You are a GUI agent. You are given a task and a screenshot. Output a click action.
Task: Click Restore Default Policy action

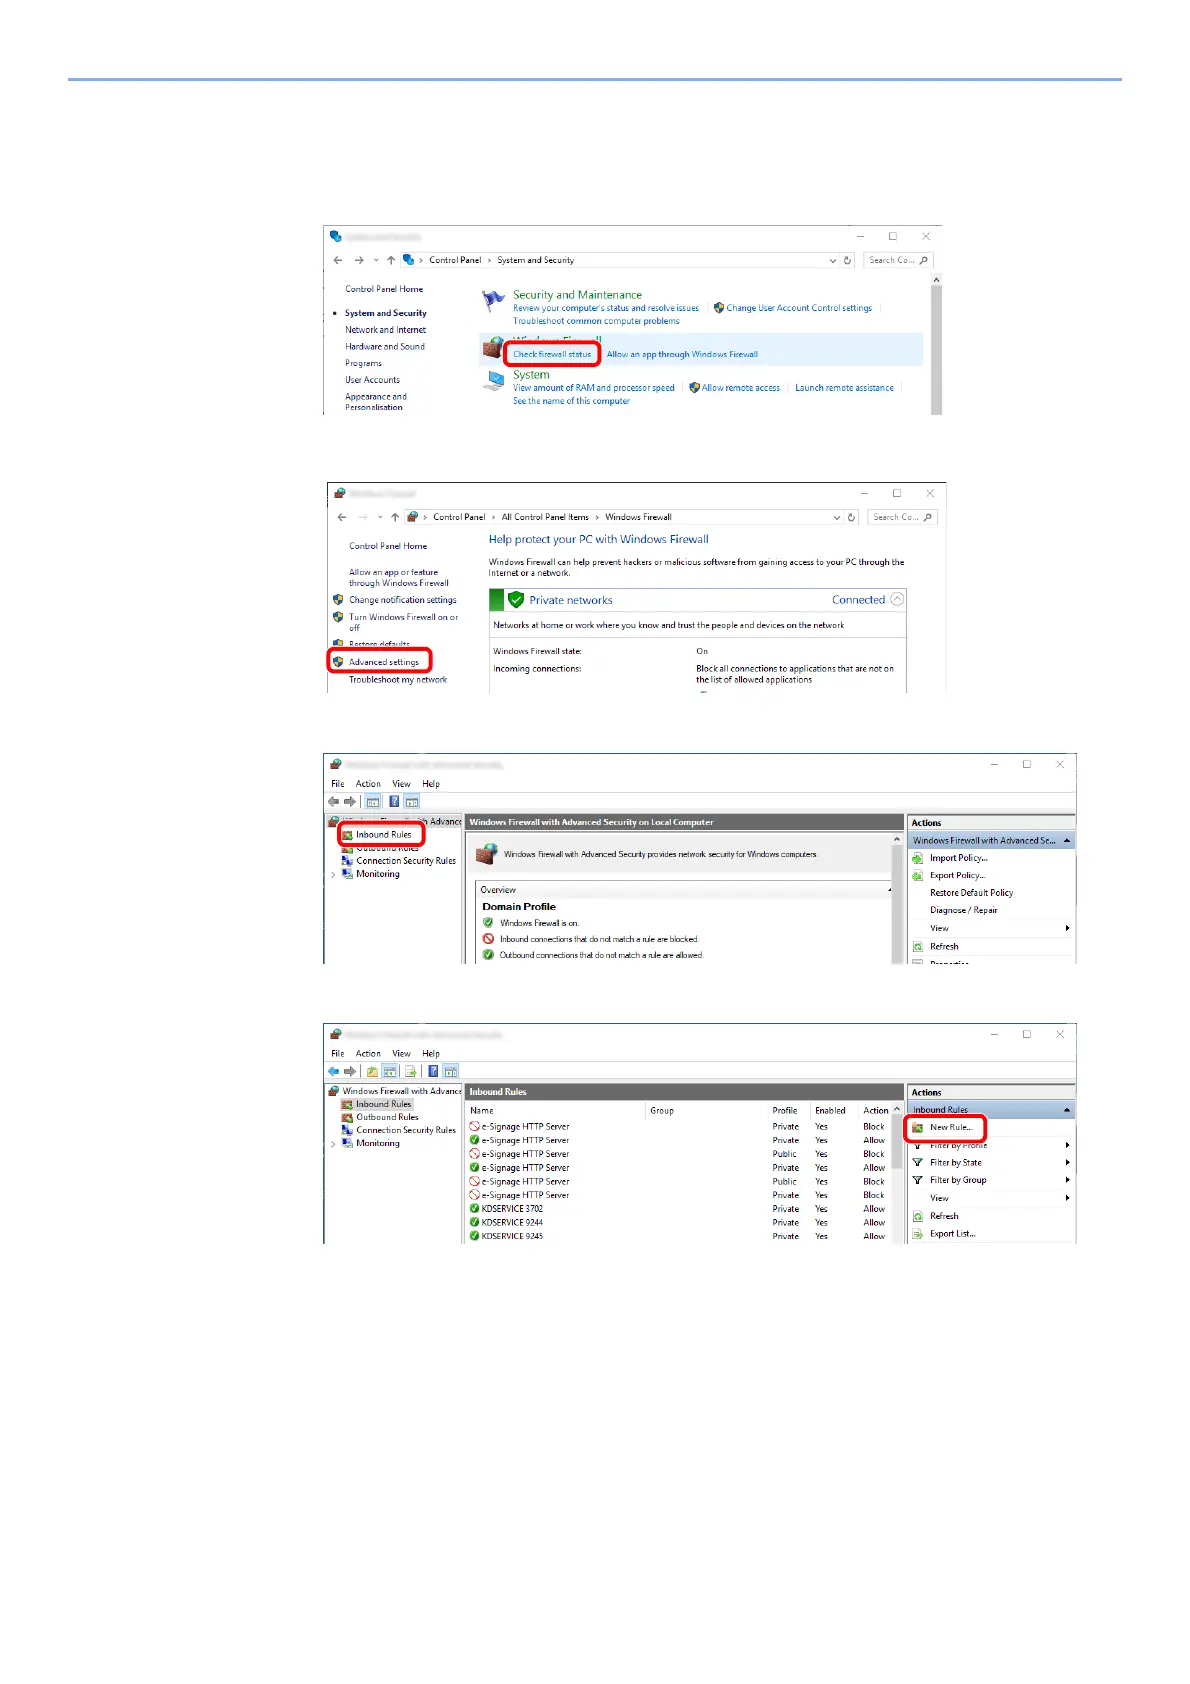point(971,893)
